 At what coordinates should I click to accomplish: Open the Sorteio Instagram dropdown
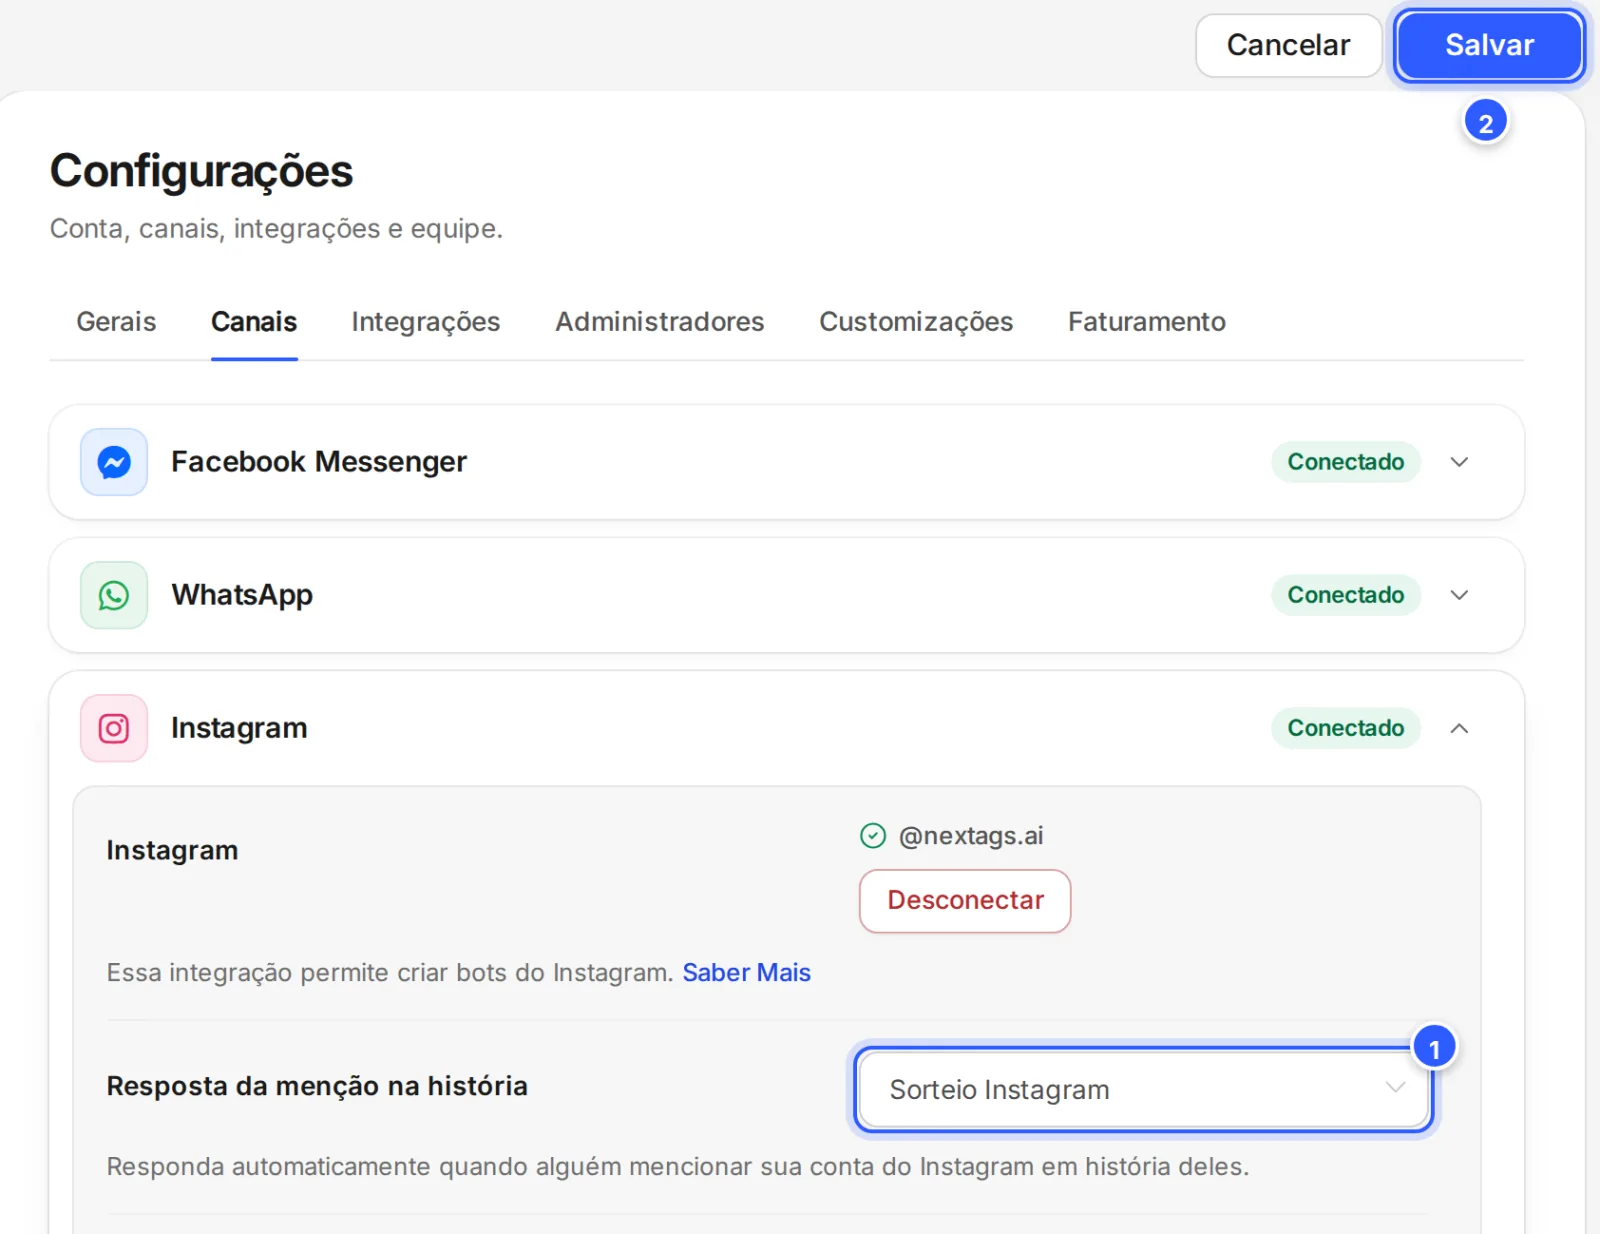click(x=1145, y=1089)
